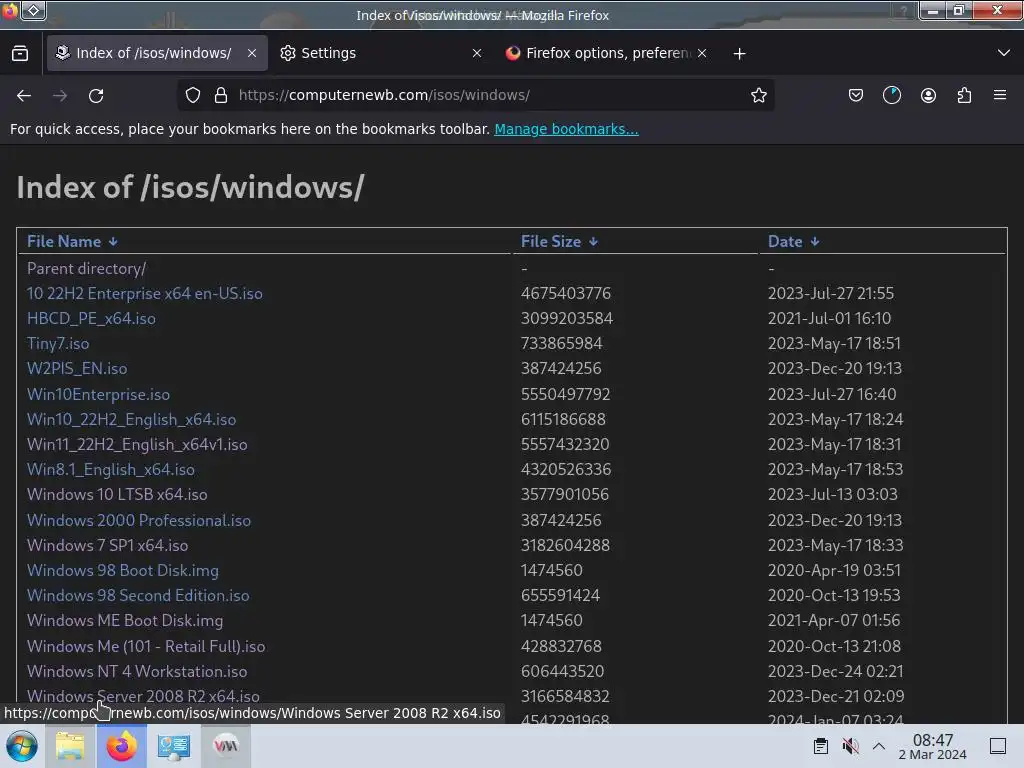Image resolution: width=1024 pixels, height=768 pixels.
Task: Select the Index of /isos/windows/ tab
Action: [157, 54]
